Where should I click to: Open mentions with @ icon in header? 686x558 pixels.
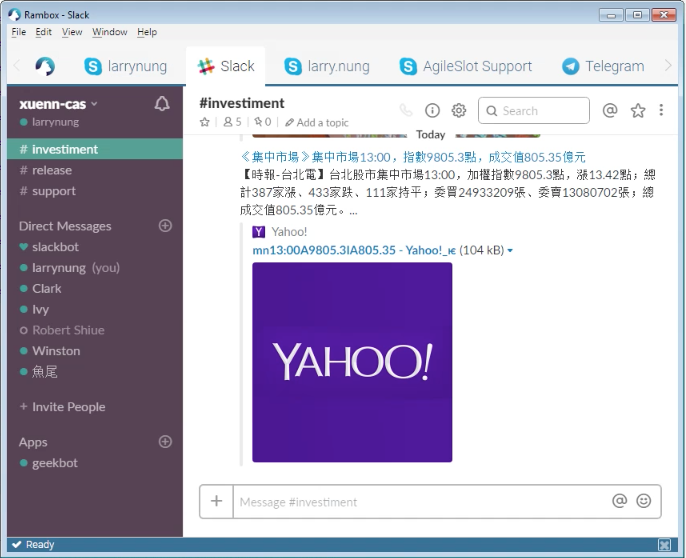(610, 110)
